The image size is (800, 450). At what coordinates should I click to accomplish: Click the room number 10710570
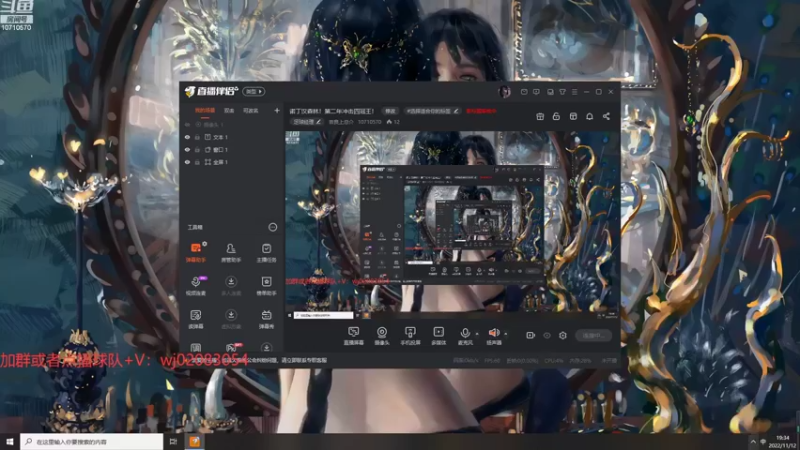coord(369,122)
